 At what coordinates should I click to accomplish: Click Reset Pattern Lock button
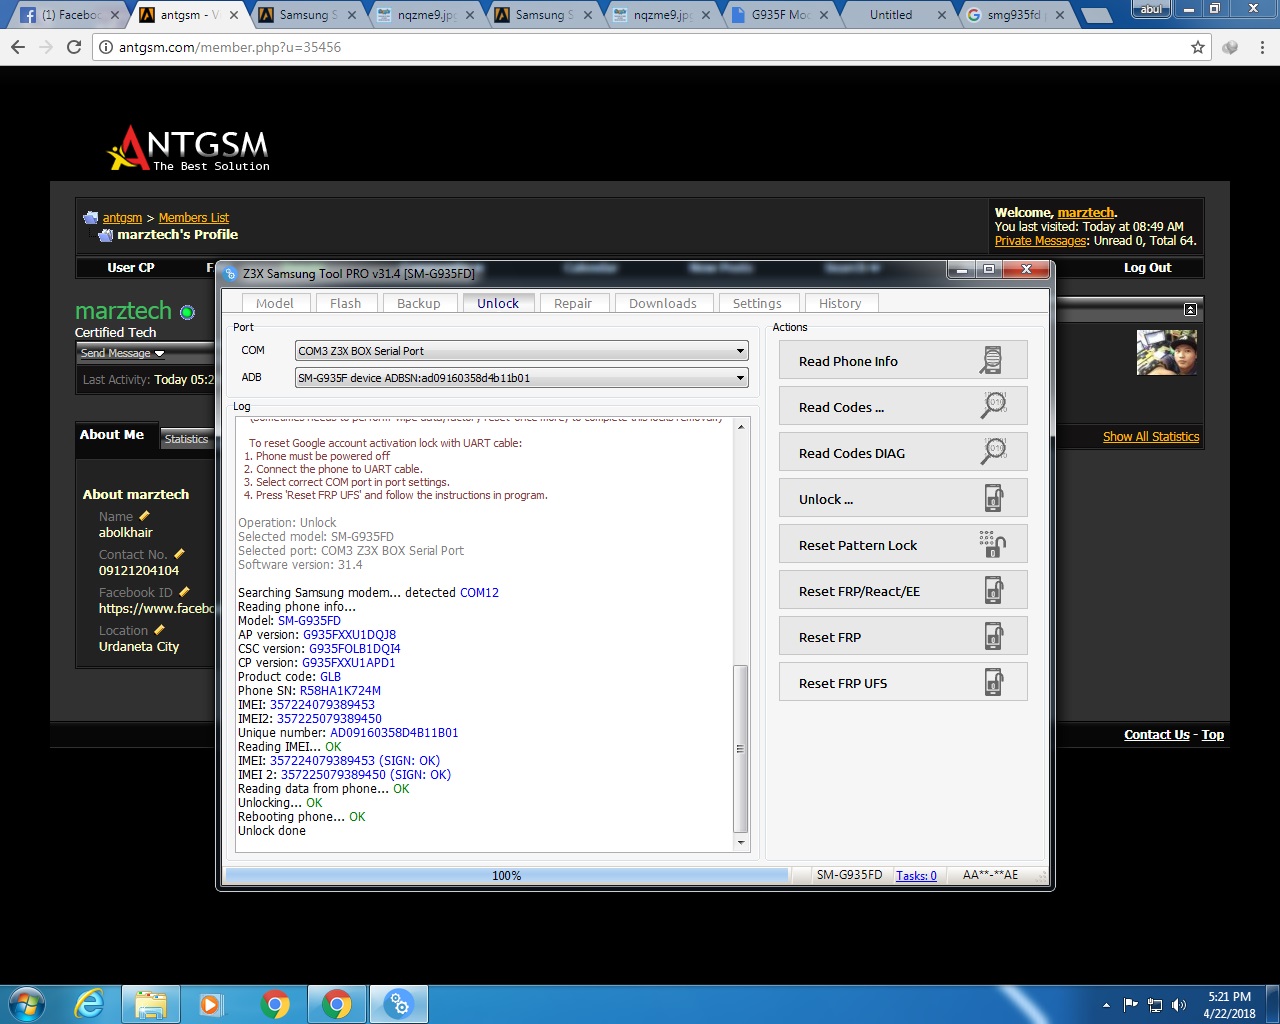coord(903,545)
